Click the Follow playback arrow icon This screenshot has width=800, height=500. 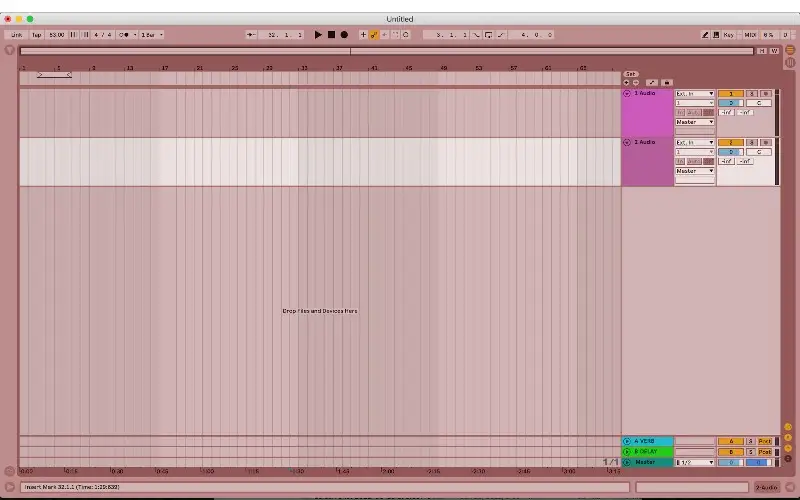[x=252, y=35]
